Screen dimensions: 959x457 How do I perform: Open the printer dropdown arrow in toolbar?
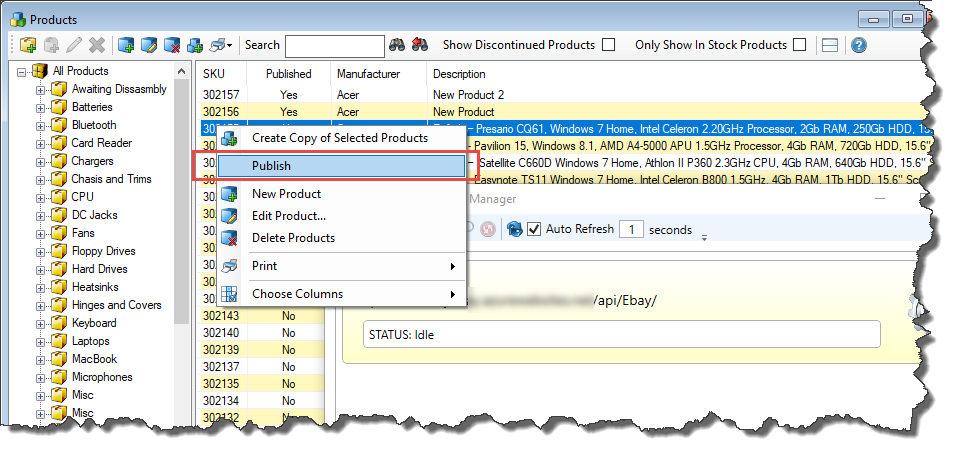(x=229, y=46)
